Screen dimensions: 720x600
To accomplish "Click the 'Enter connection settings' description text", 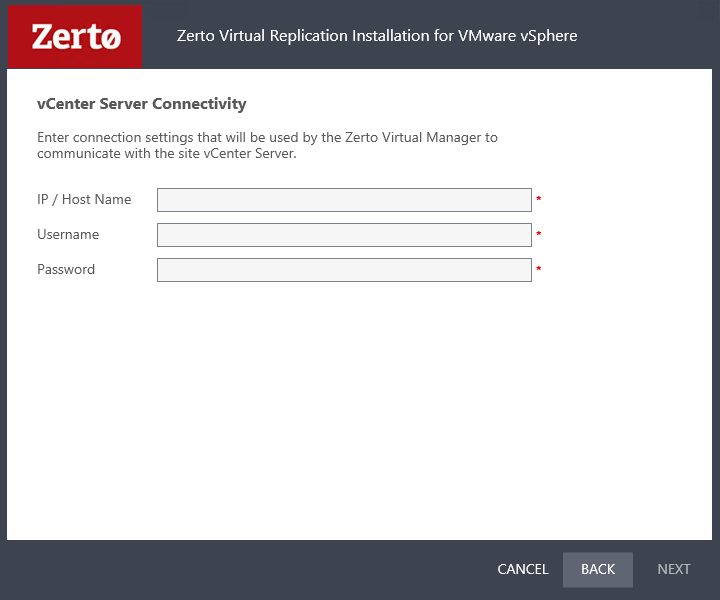I will click(267, 145).
